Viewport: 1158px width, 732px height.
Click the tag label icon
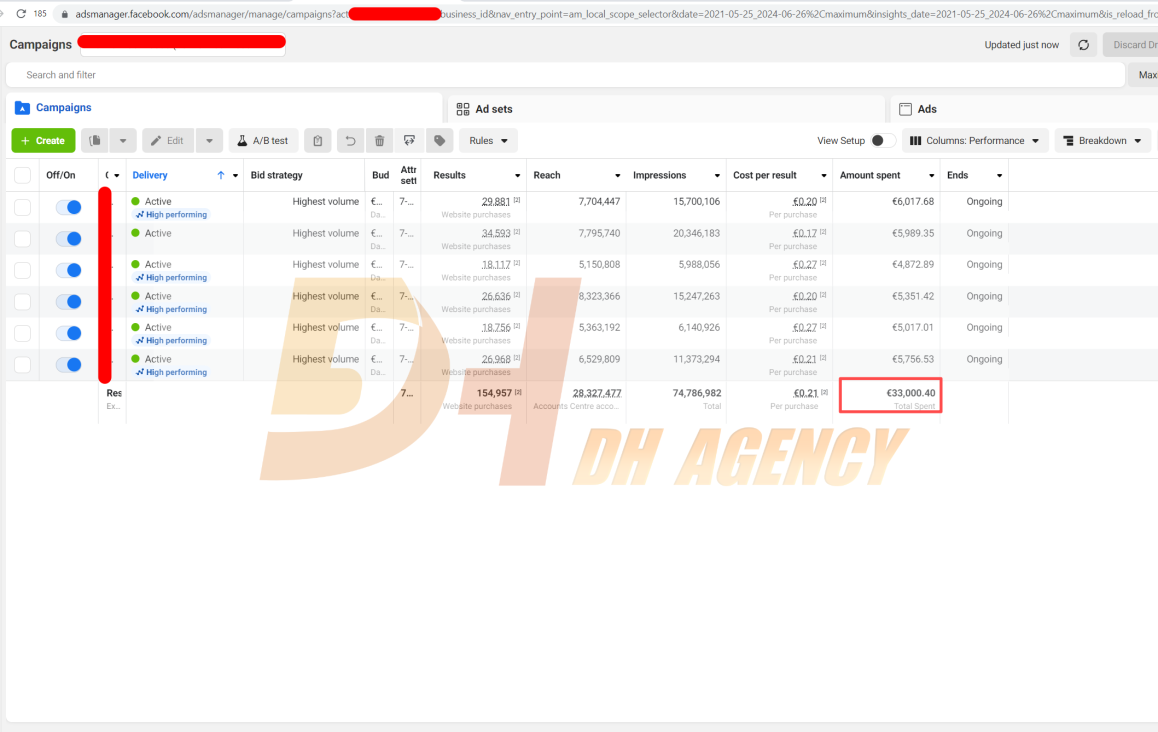click(439, 140)
